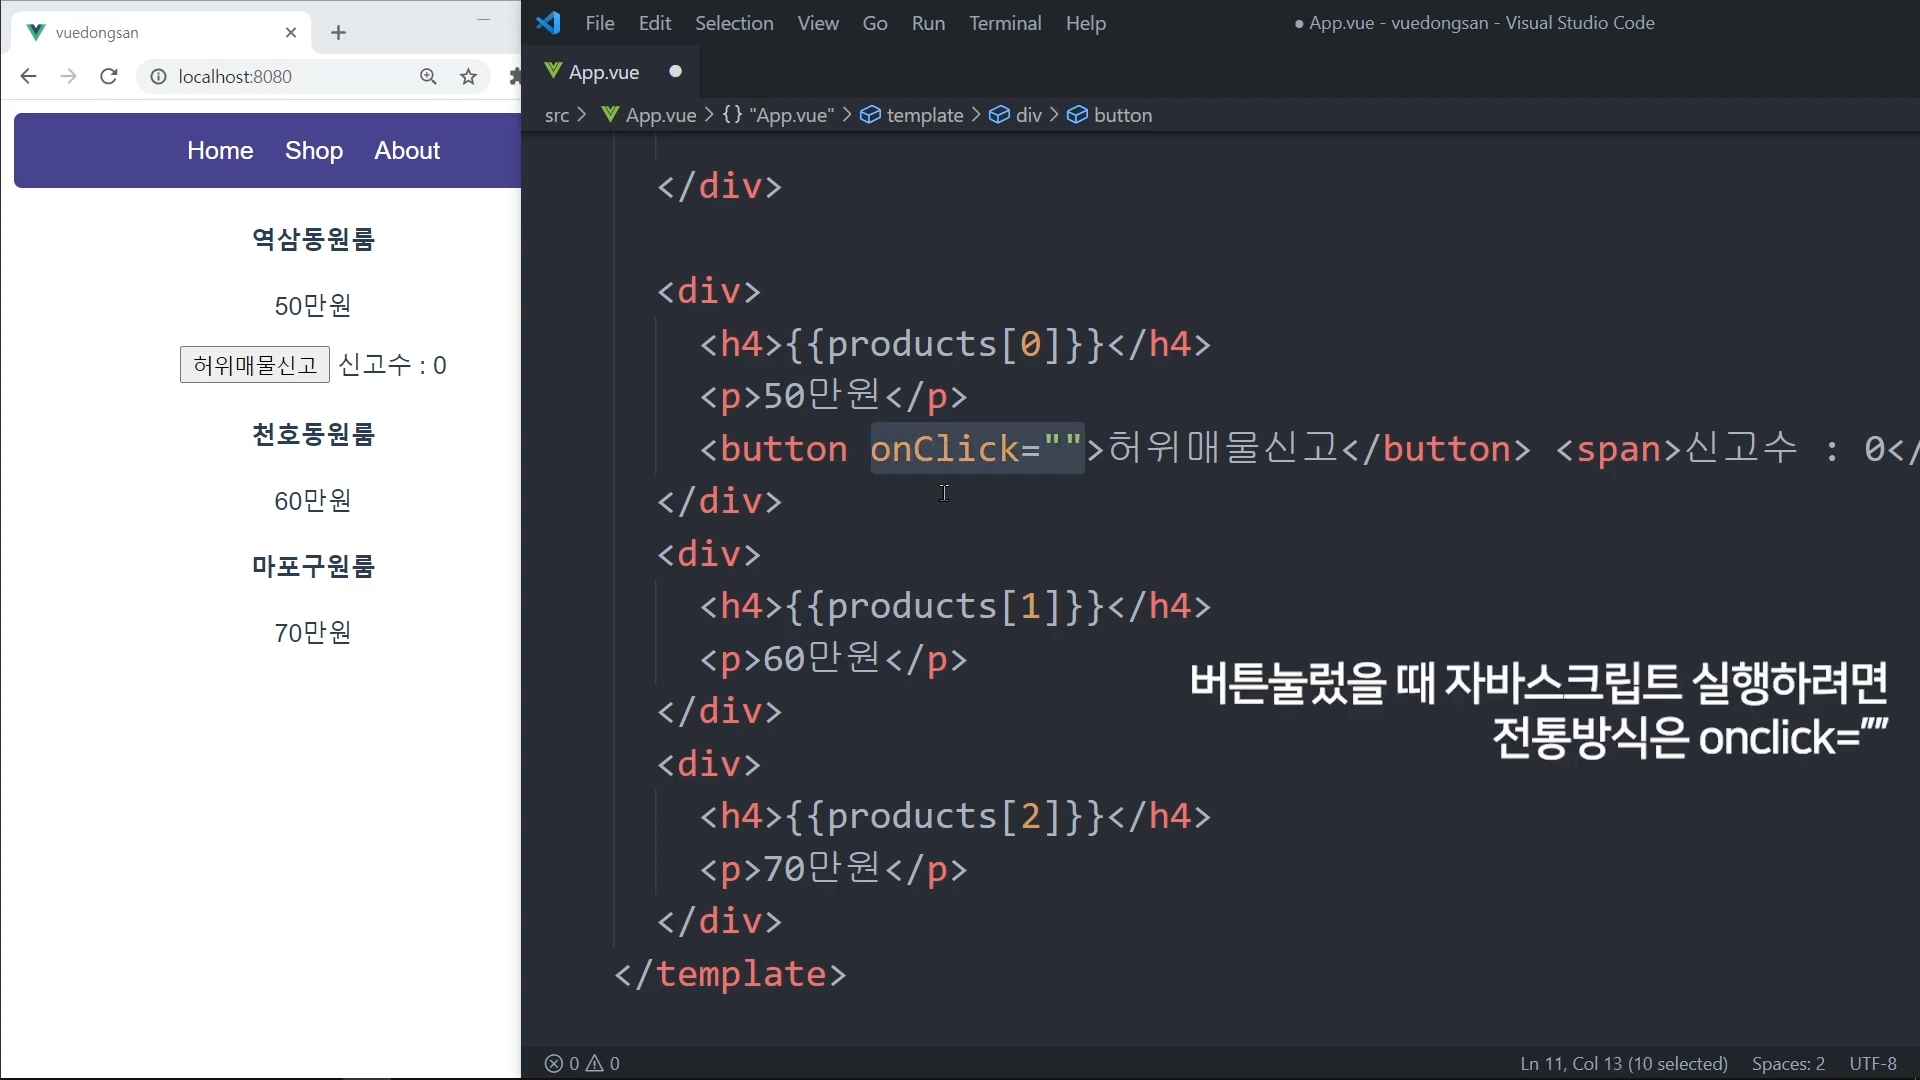Open errors and warnings status indicator
Viewport: 1920px width, 1080px height.
[582, 1063]
